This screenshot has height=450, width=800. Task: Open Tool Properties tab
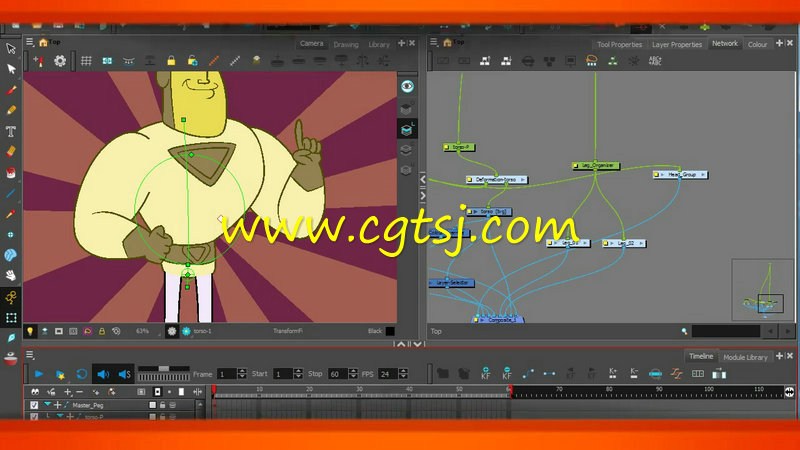click(619, 44)
